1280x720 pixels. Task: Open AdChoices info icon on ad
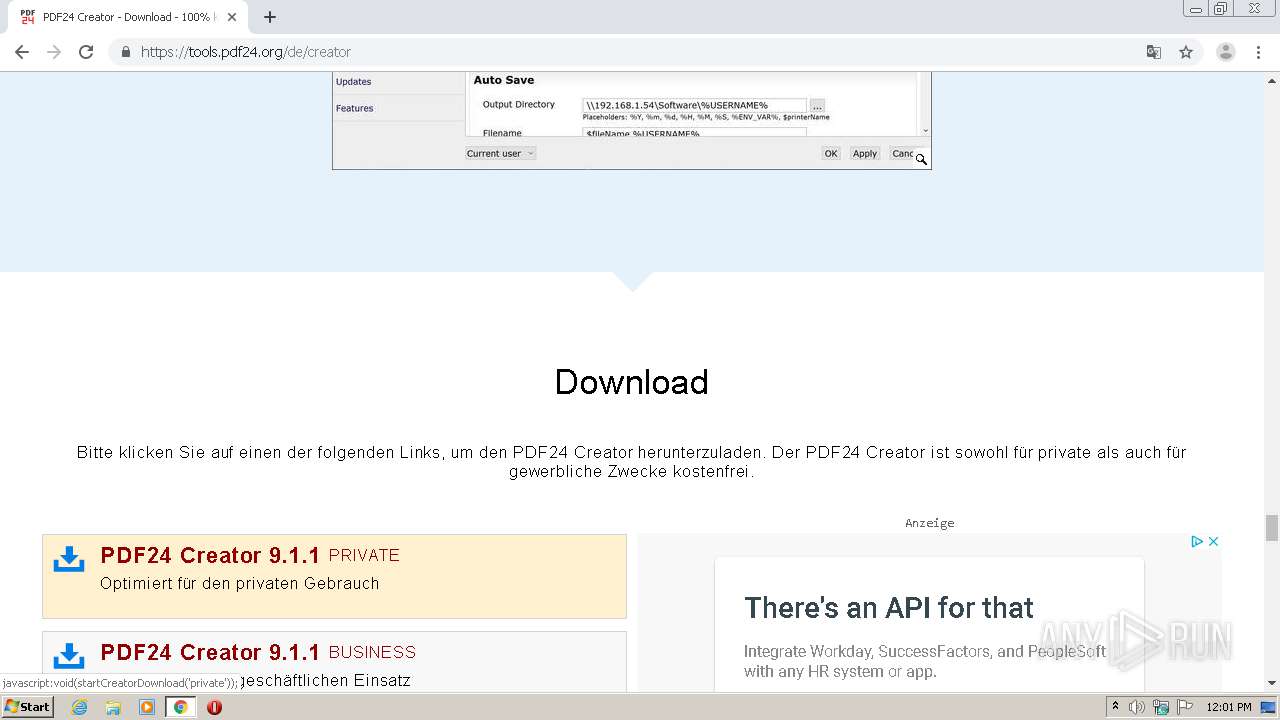pos(1196,541)
